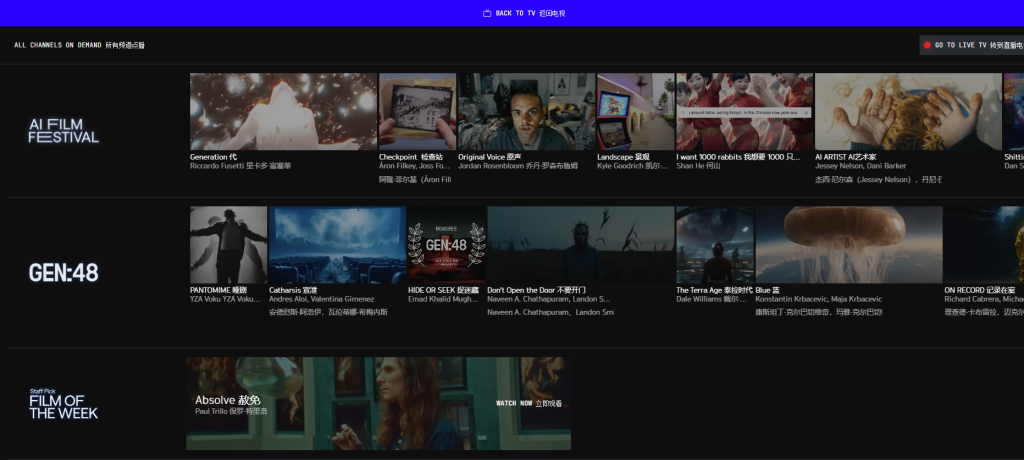Open the GEN:48 channel logo
This screenshot has height=460, width=1024.
coord(64,273)
